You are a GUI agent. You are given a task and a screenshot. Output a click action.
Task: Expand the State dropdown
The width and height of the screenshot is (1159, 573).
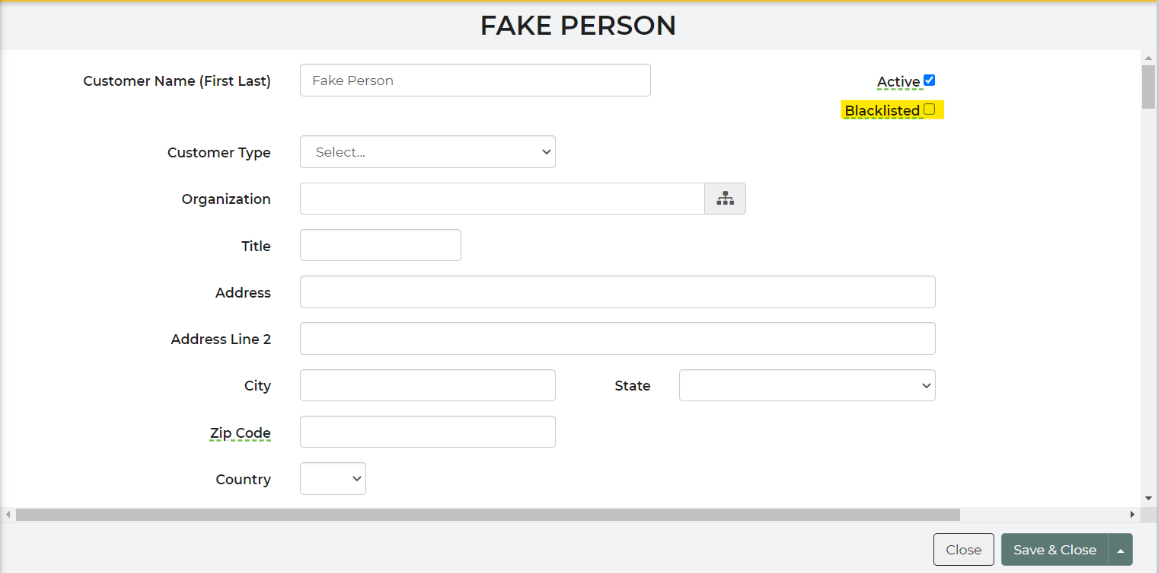tap(807, 385)
